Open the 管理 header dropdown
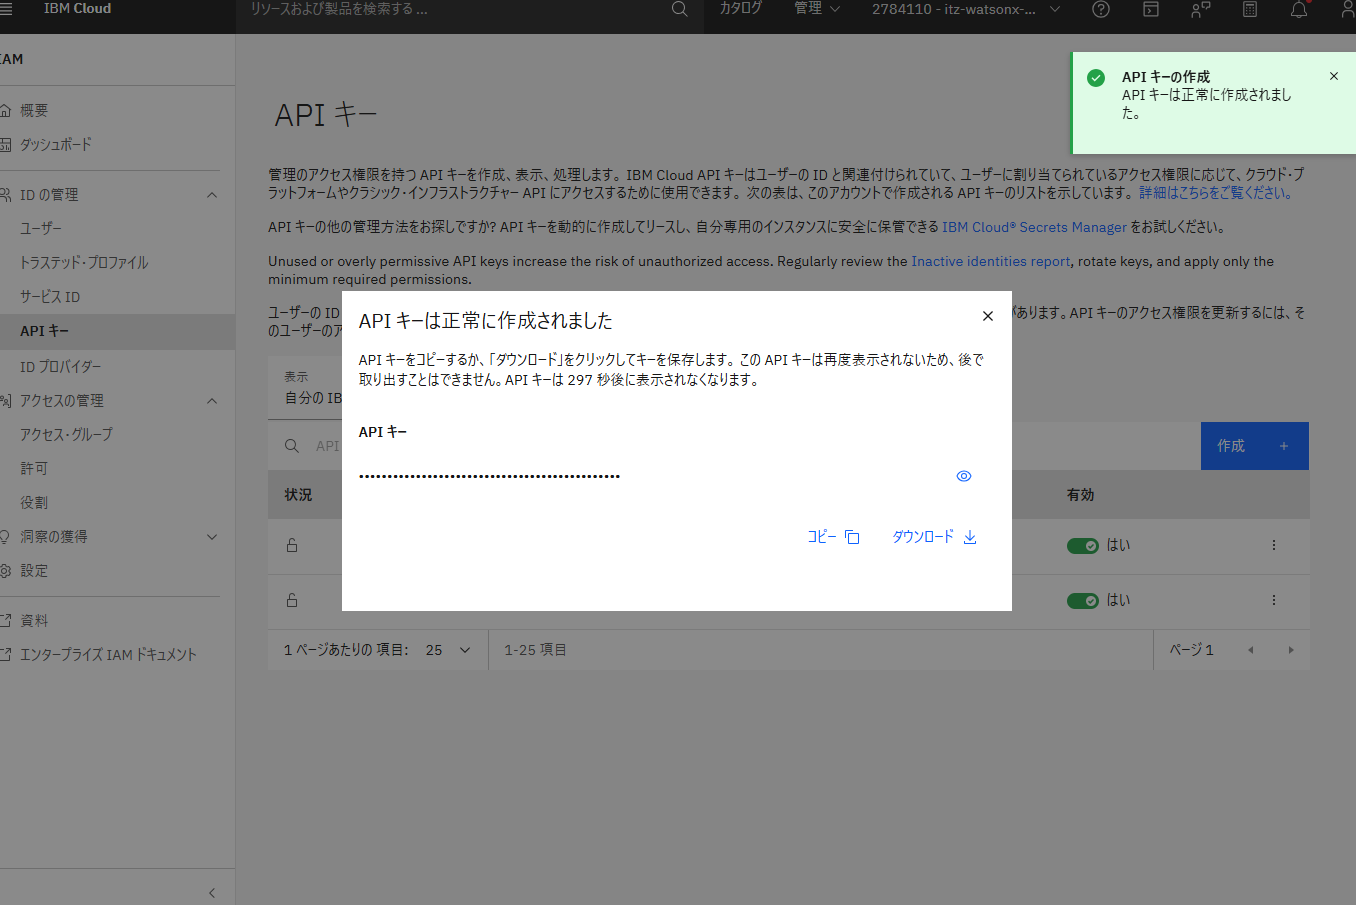1356x905 pixels. tap(817, 9)
